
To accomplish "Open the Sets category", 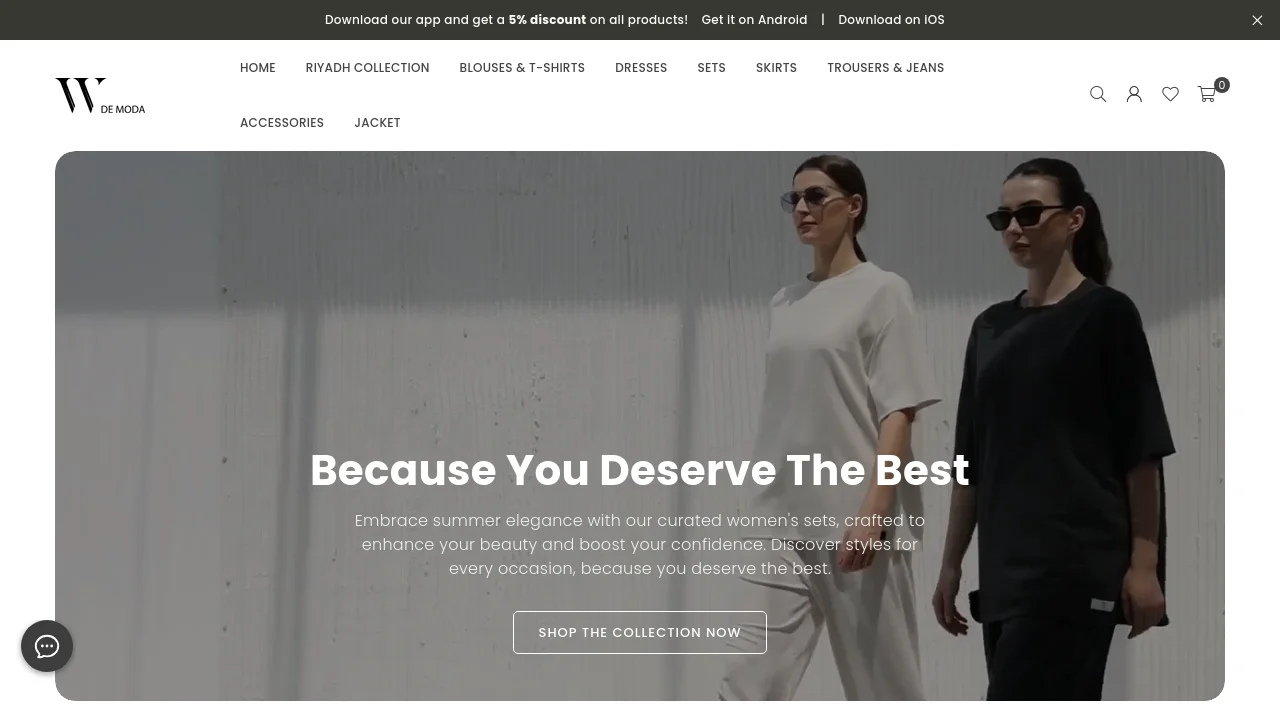I will [x=711, y=68].
